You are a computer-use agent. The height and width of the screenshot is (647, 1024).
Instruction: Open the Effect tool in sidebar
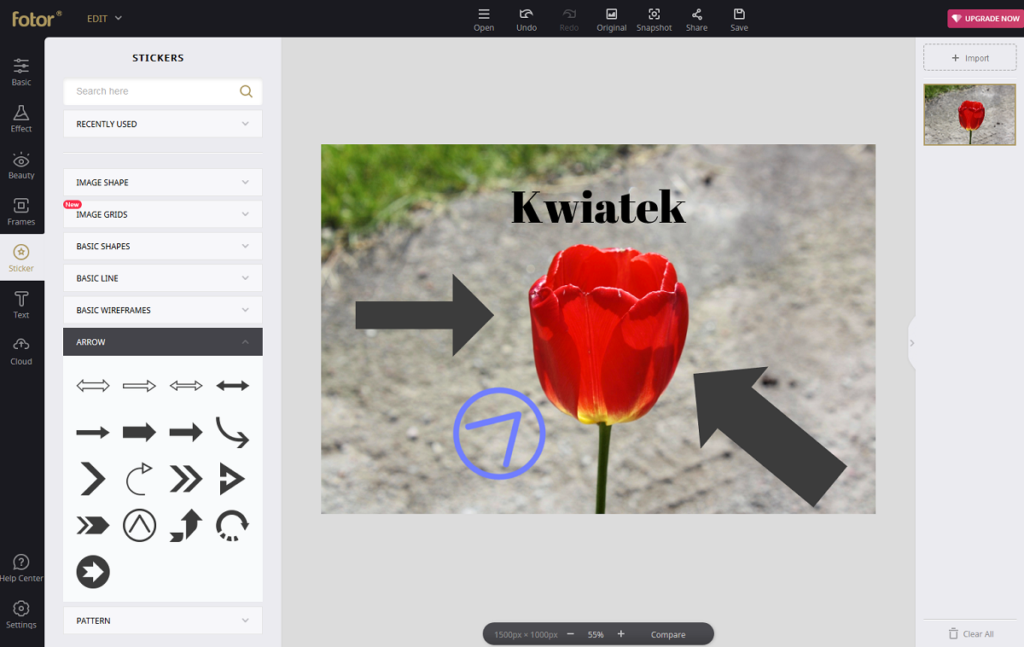(x=21, y=118)
